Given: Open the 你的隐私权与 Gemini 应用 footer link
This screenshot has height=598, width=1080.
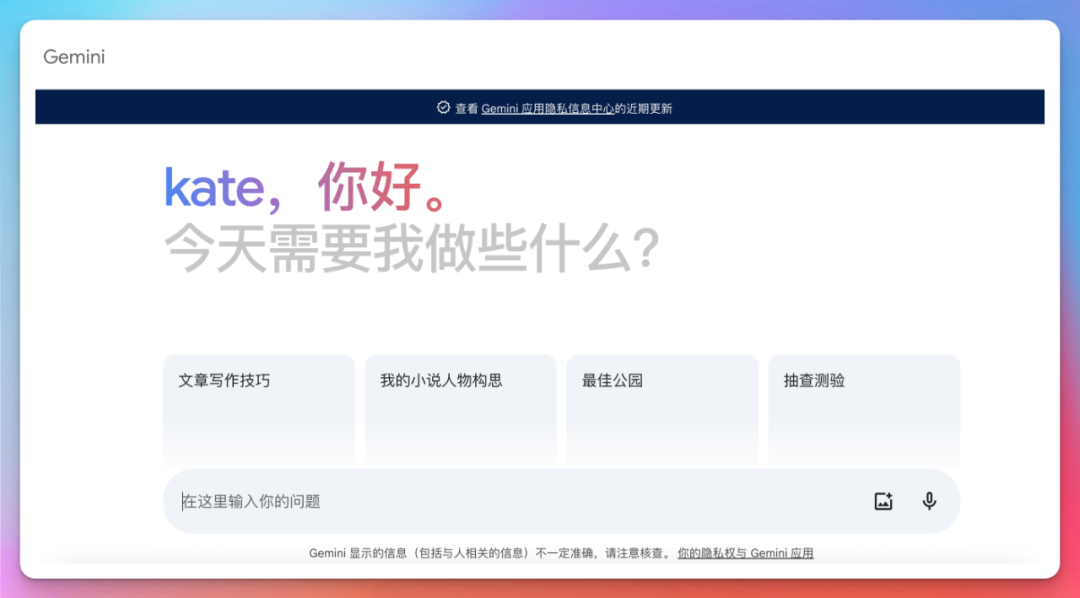Looking at the screenshot, I should tap(745, 553).
